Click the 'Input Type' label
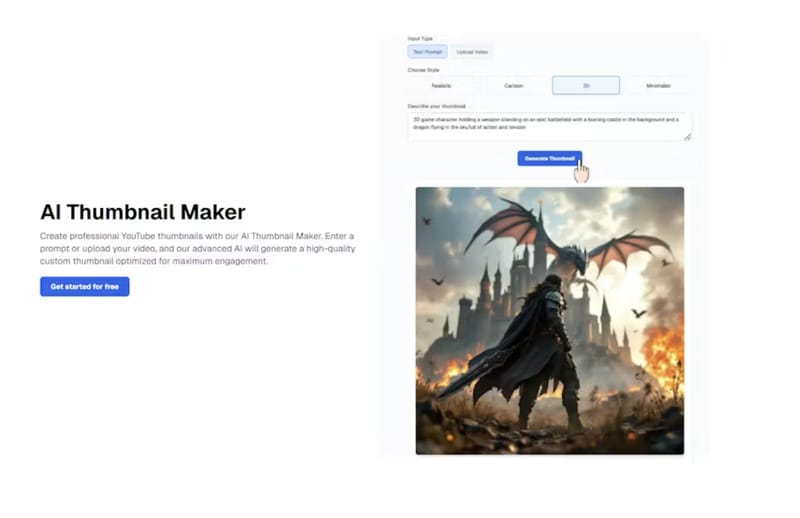Image resolution: width=800 pixels, height=518 pixels. click(x=420, y=38)
